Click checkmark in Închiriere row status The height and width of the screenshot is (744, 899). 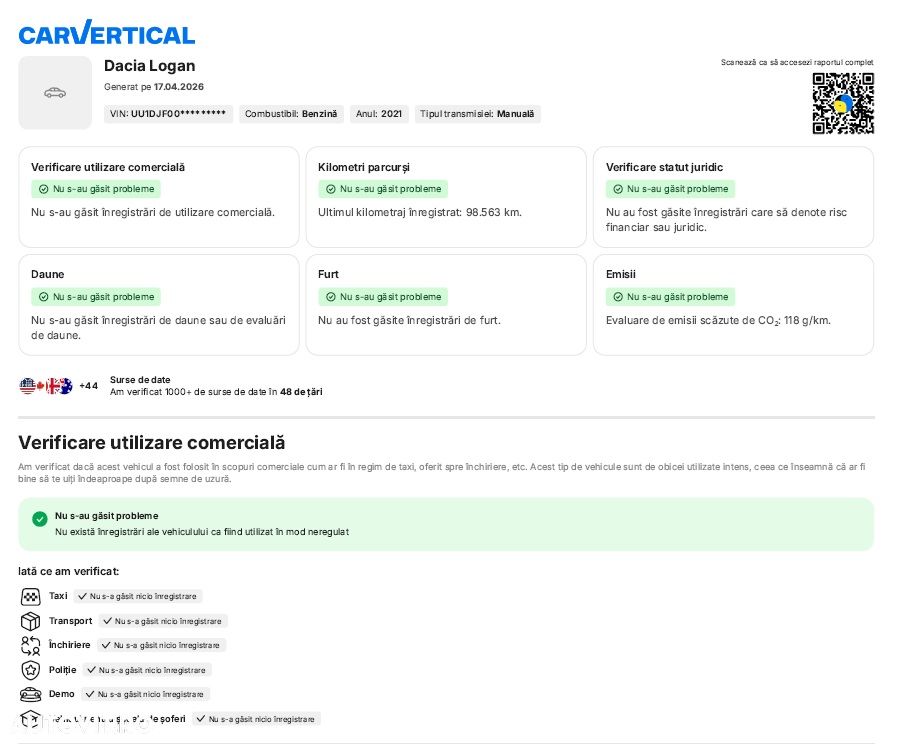coord(106,645)
